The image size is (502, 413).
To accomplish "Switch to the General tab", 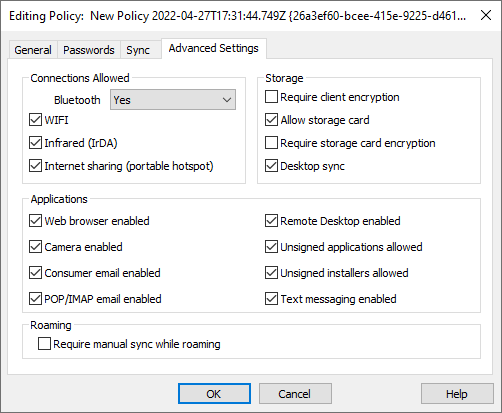I will click(33, 50).
